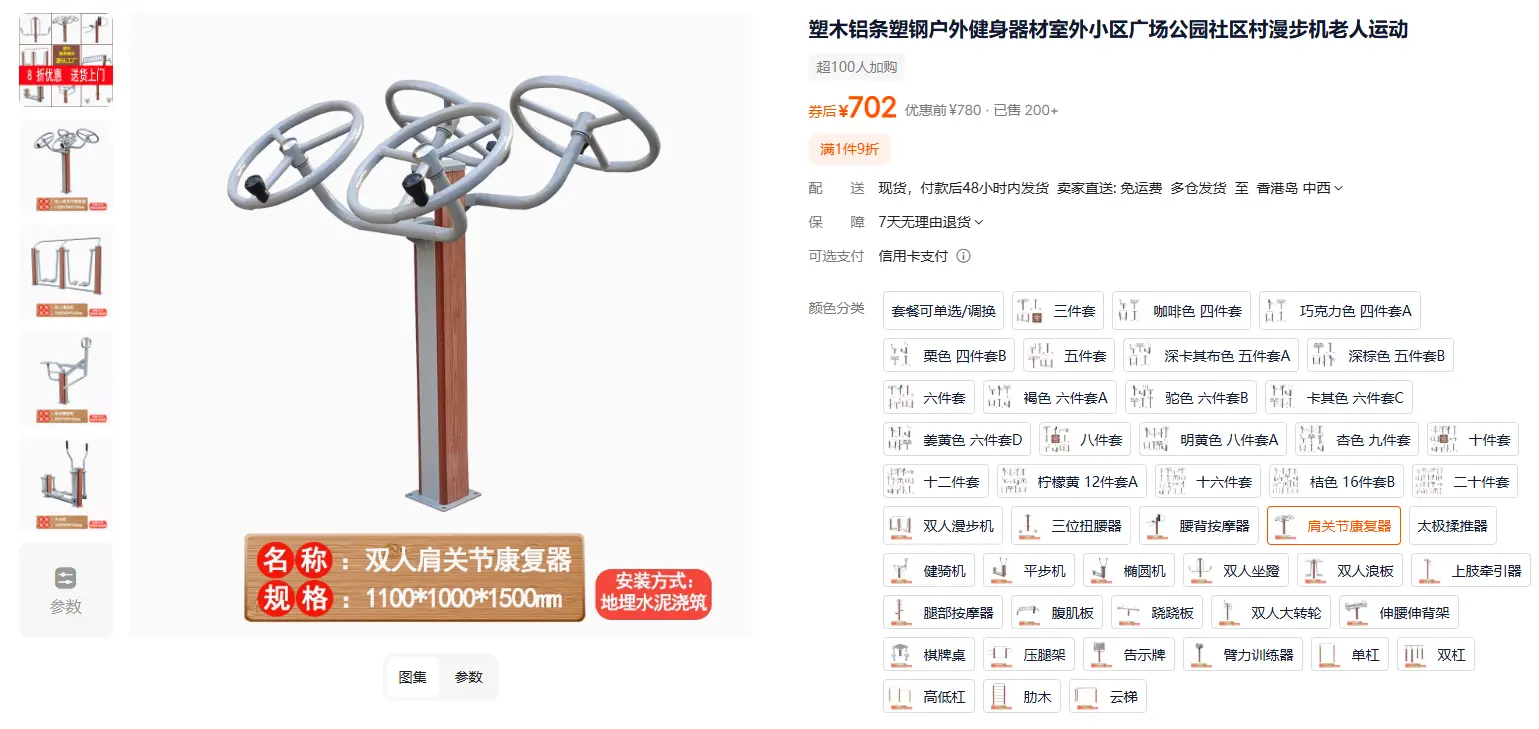Select the 二十件套 package
The height and width of the screenshot is (729, 1539).
[x=1465, y=482]
